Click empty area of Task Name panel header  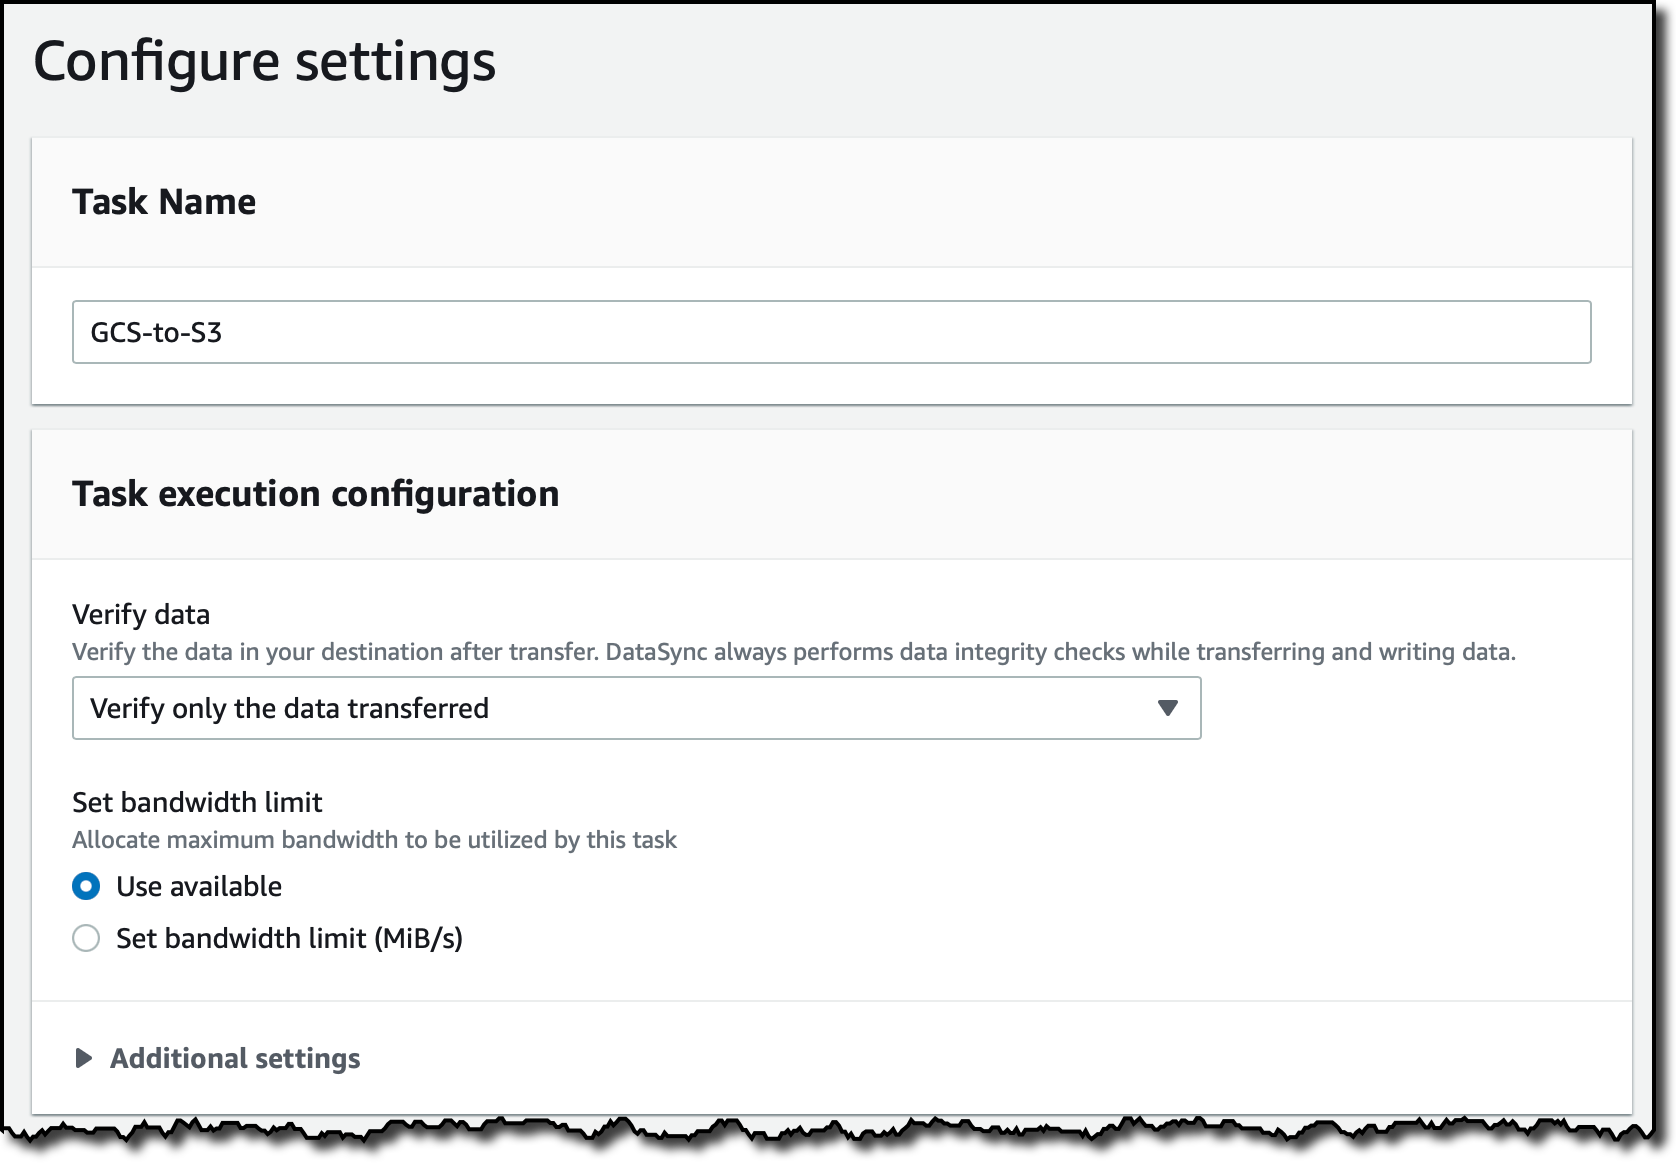pos(900,202)
